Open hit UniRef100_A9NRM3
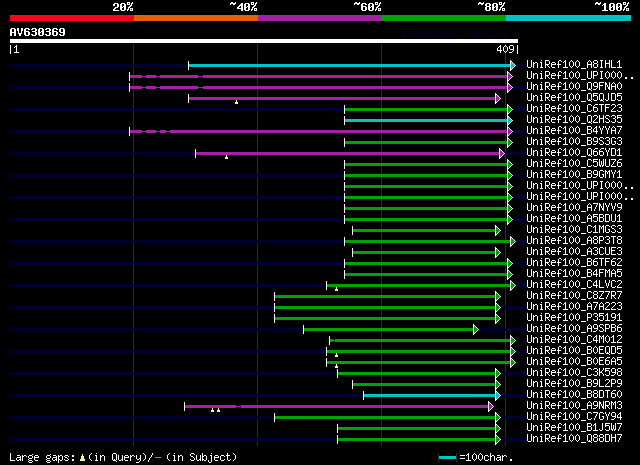Viewport: 640px width, 465px height. coord(574,406)
